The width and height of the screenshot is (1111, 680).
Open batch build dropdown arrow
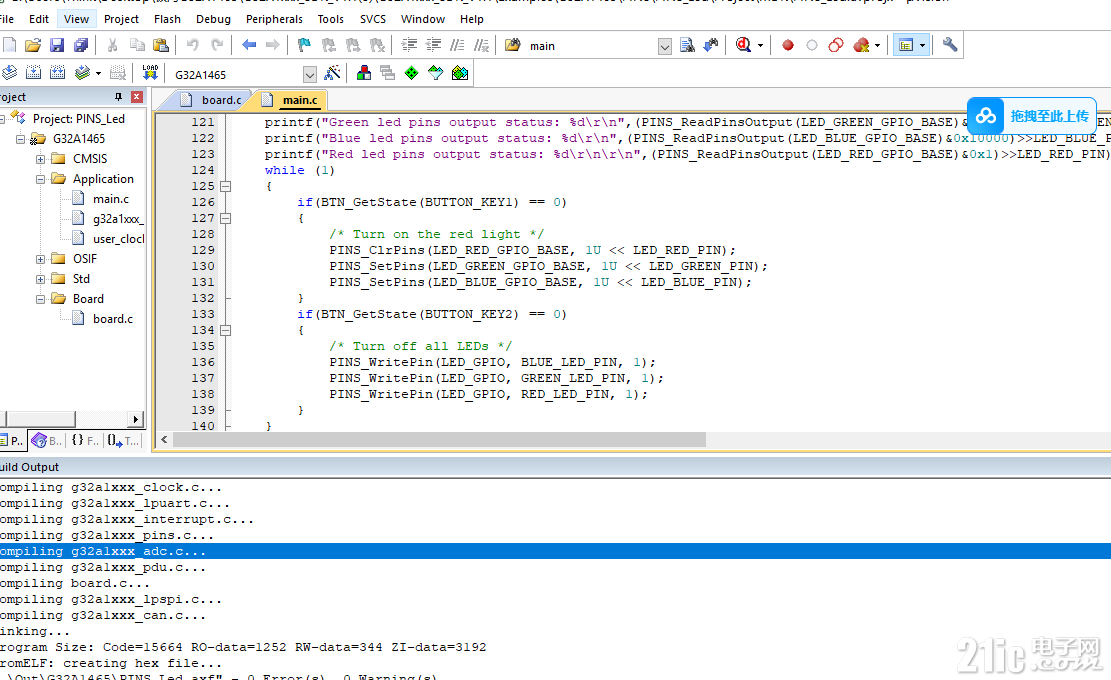point(98,74)
